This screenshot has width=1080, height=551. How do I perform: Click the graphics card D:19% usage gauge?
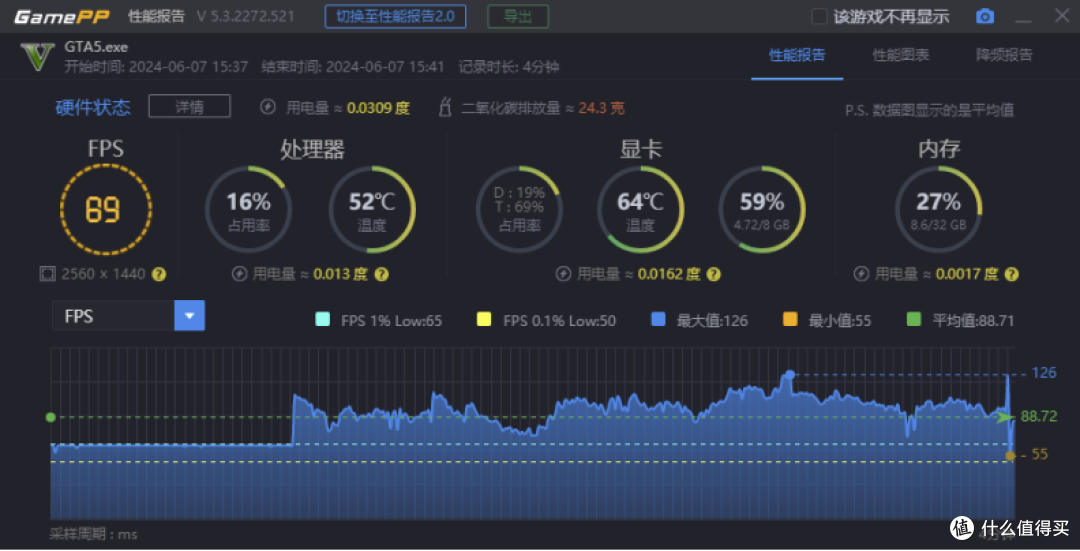point(519,209)
